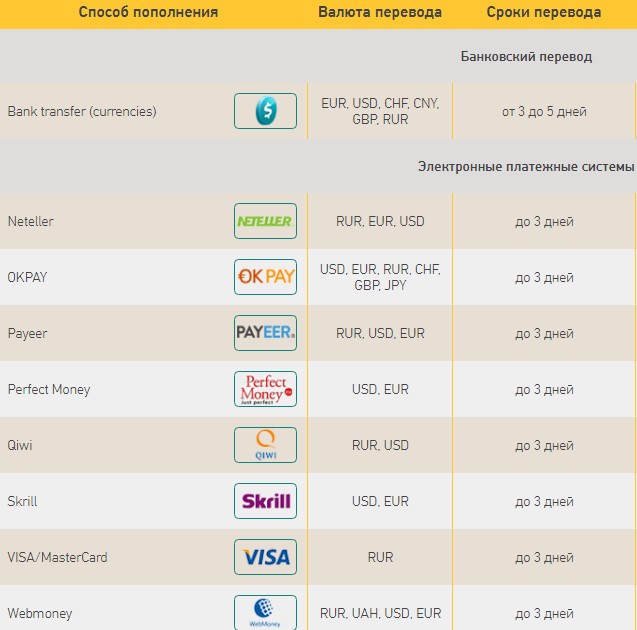
Task: Open the VISA/MasterCard row label
Action: tap(57, 557)
